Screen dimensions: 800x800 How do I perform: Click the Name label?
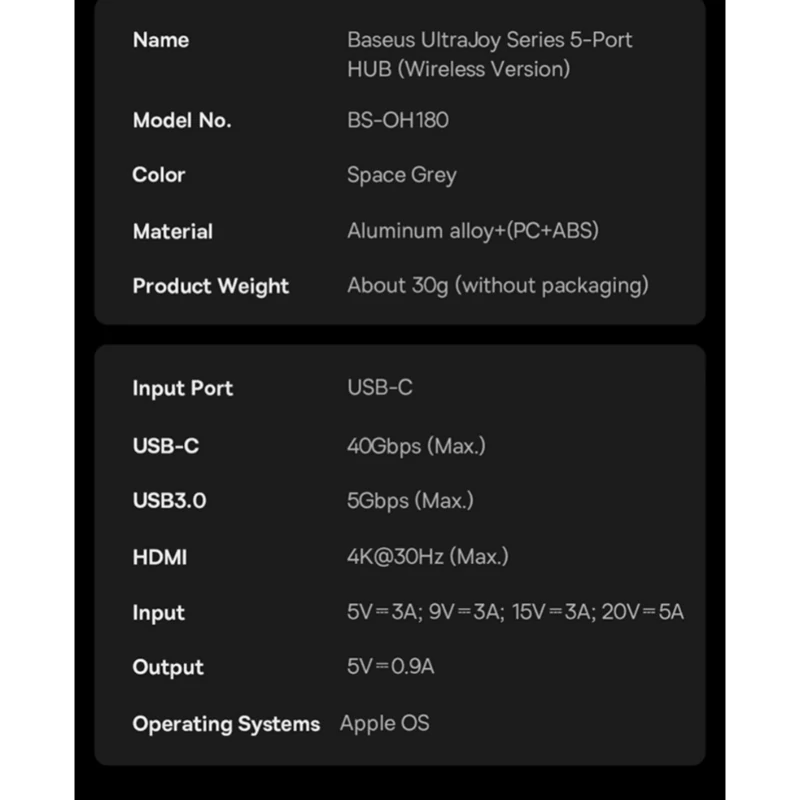(x=160, y=40)
